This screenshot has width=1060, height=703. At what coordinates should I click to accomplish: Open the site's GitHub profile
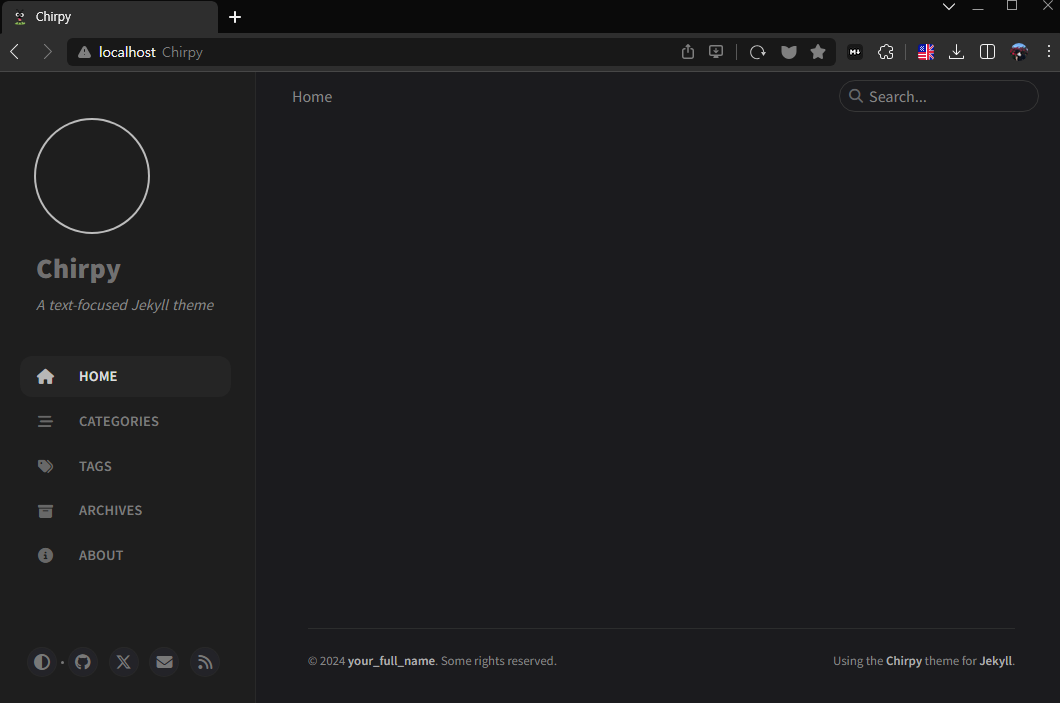pos(83,662)
